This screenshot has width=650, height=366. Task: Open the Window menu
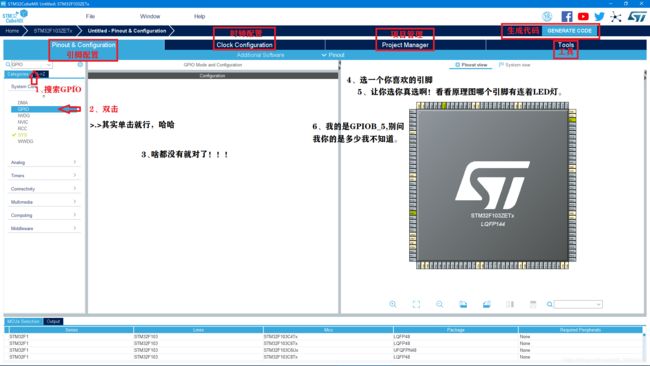point(150,17)
